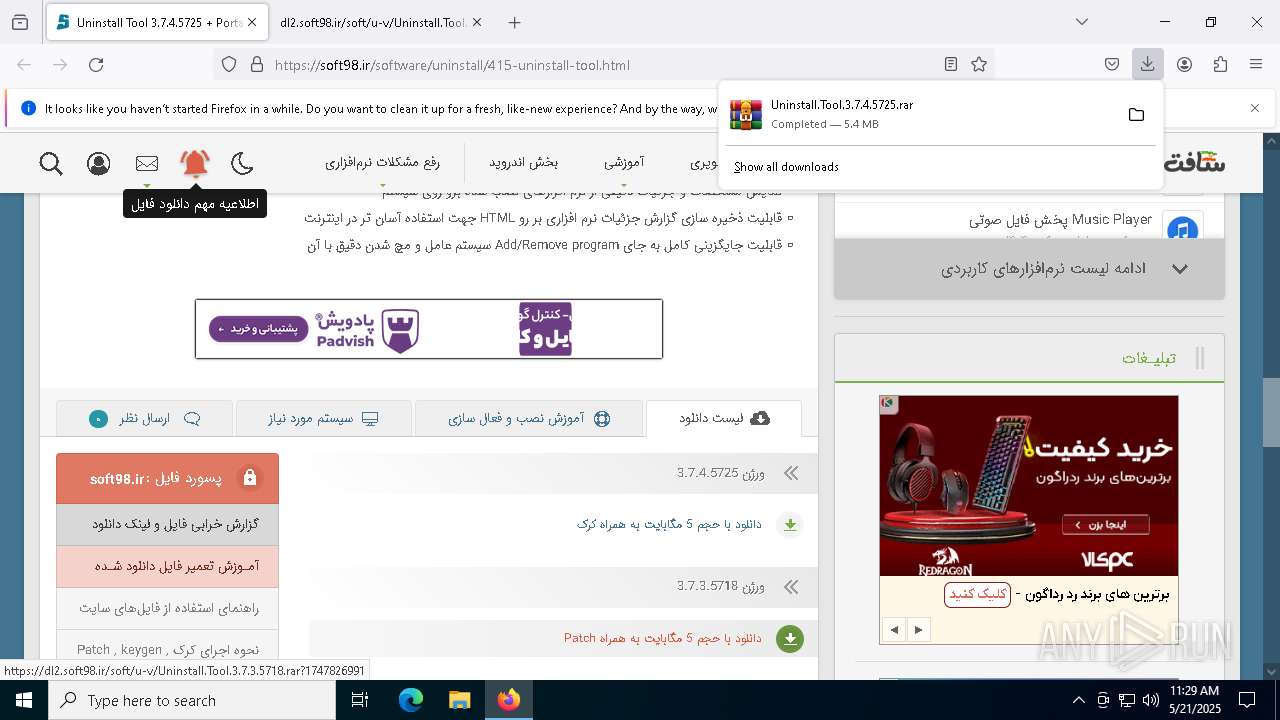Open the Windows Start menu
This screenshot has height=720, width=1280.
click(24, 700)
